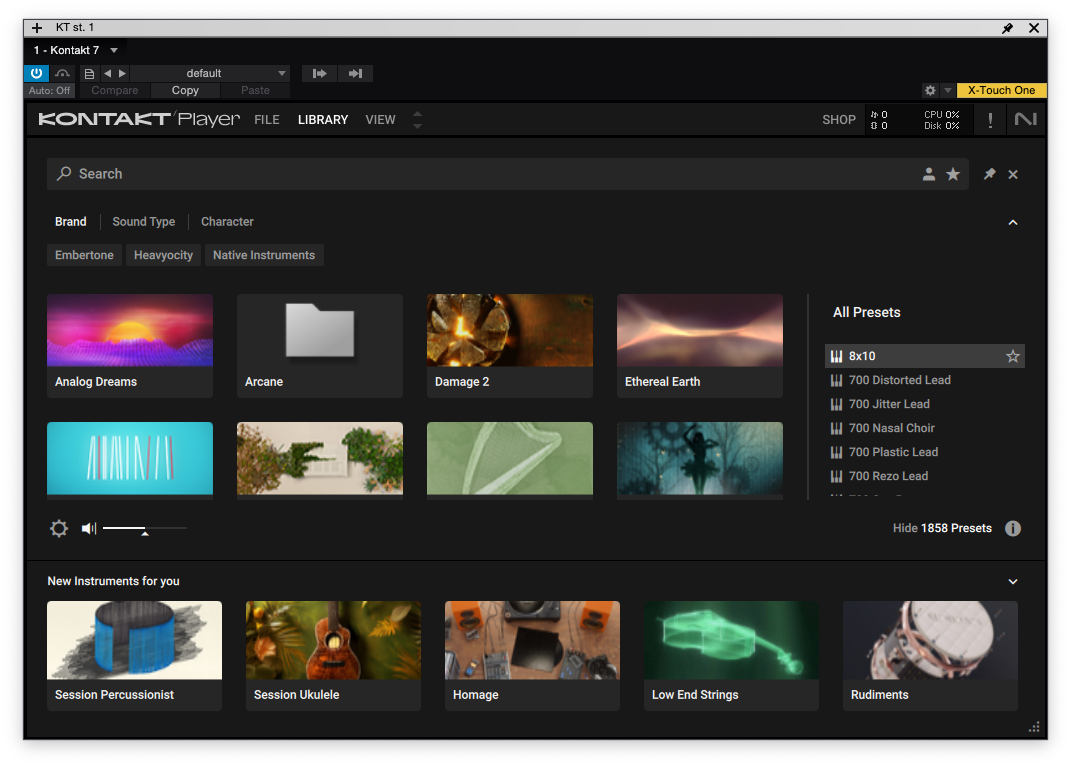Viewport: 1071px width, 767px height.
Task: Open the SHOP link
Action: click(839, 120)
